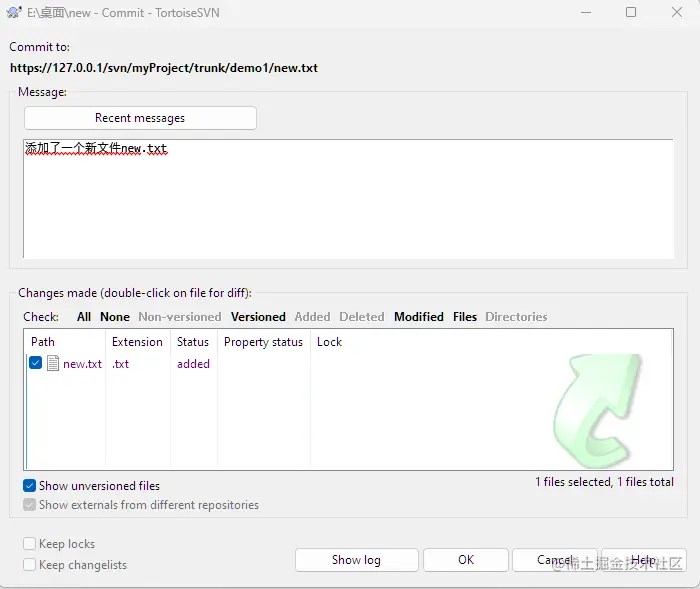Click the '.txt' extension cell
Image resolution: width=700 pixels, height=589 pixels.
point(121,363)
